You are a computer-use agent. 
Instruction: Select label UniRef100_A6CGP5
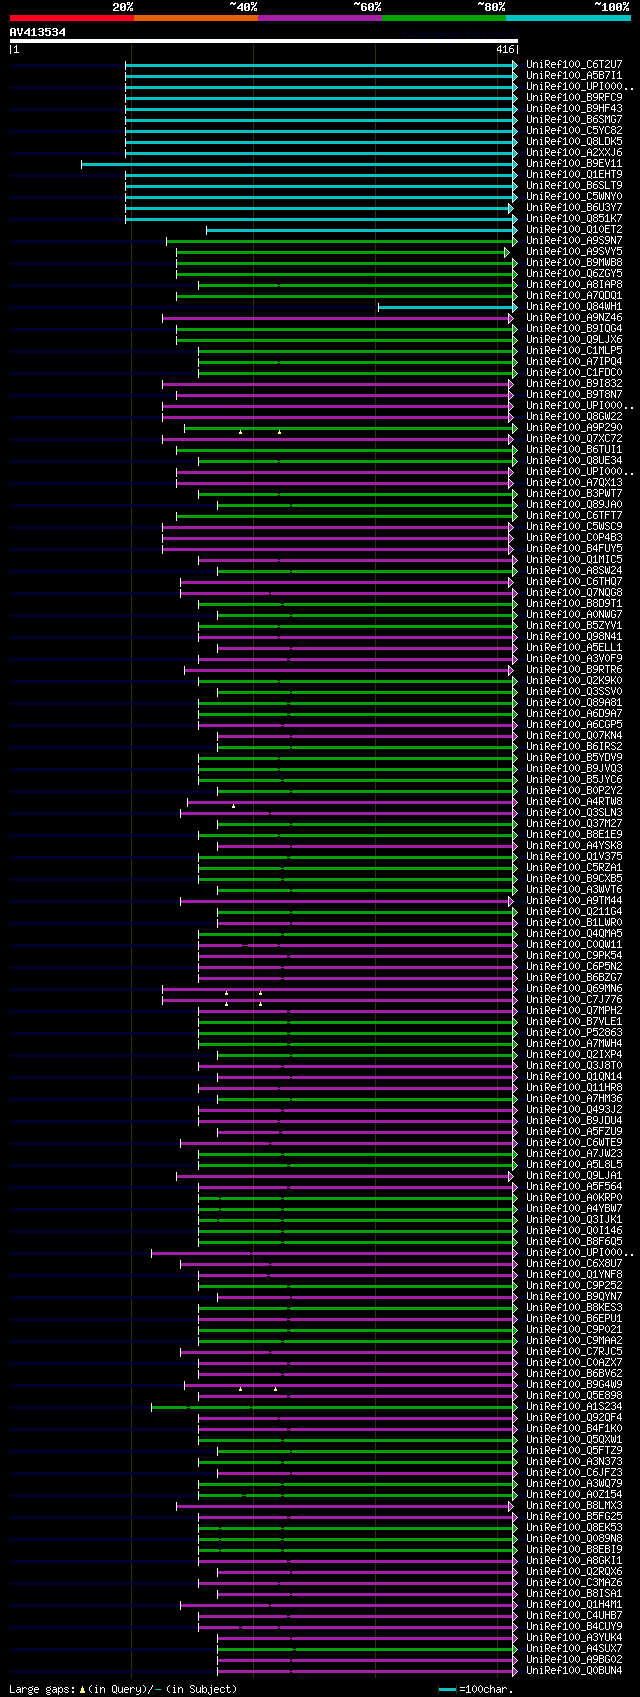[x=574, y=724]
